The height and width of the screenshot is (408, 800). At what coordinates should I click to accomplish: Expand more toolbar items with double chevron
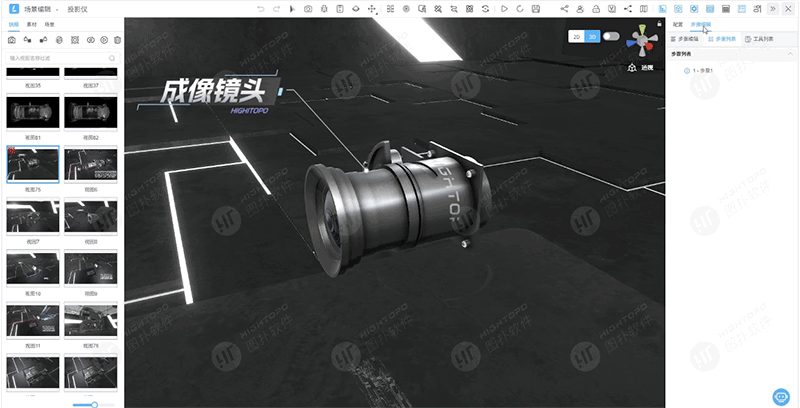coord(773,9)
